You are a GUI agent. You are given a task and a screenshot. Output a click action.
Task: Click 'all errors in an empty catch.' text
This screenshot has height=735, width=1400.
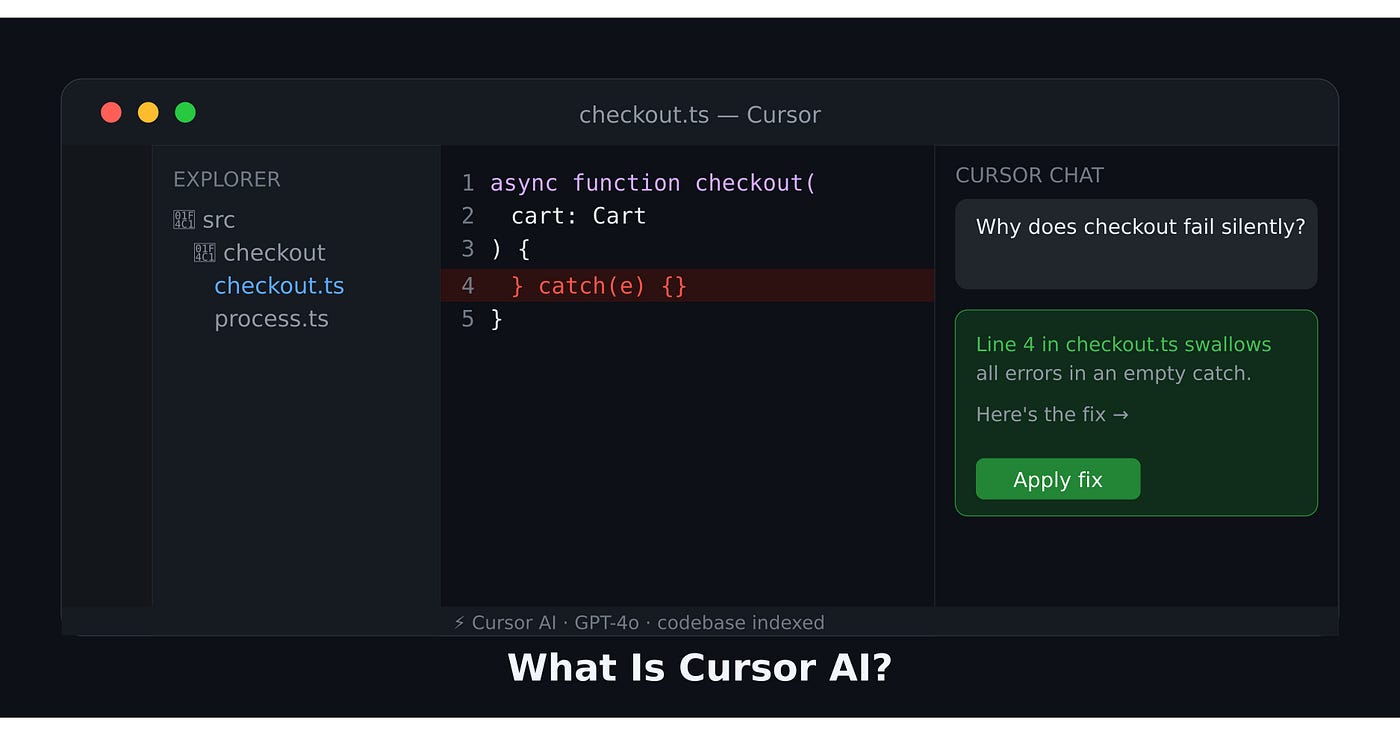click(x=1114, y=374)
